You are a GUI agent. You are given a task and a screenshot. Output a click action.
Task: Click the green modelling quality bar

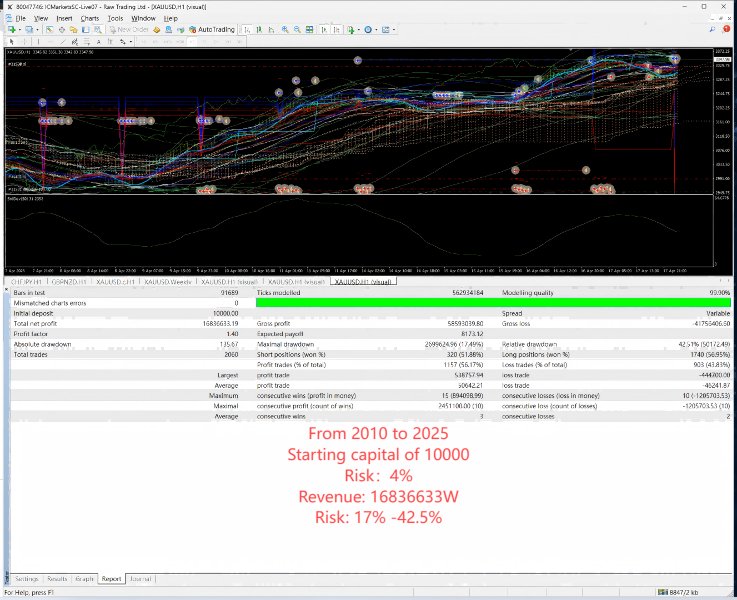click(x=493, y=303)
